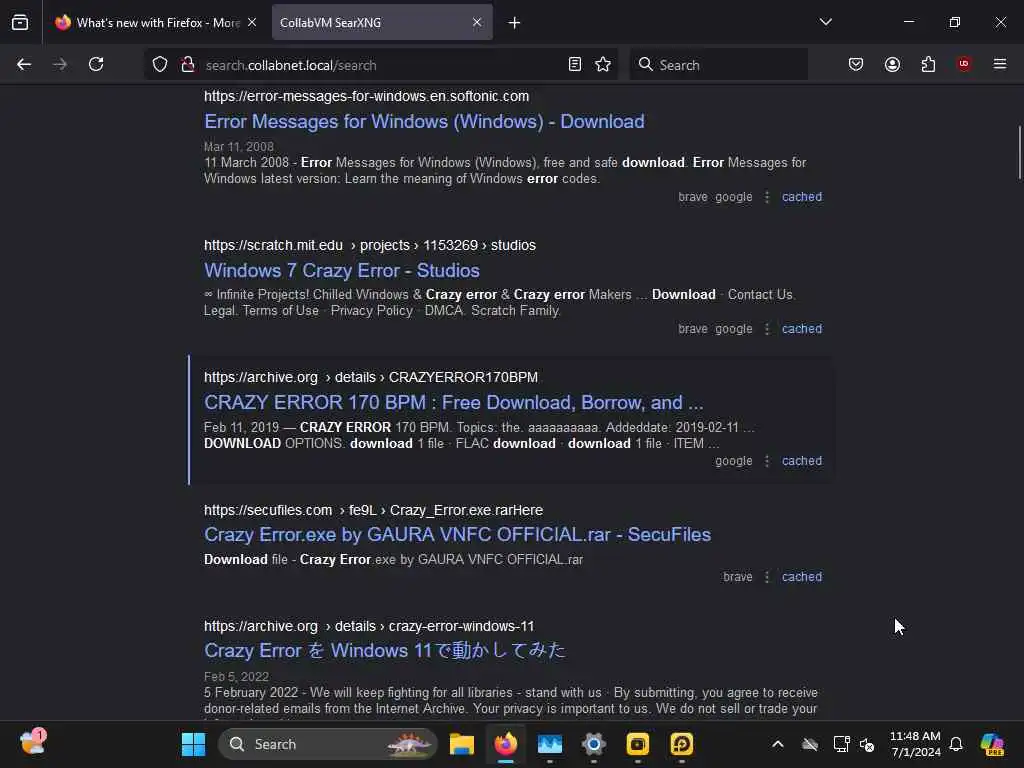The width and height of the screenshot is (1024, 768).
Task: List all tabs dropdown arrow
Action: tap(825, 22)
